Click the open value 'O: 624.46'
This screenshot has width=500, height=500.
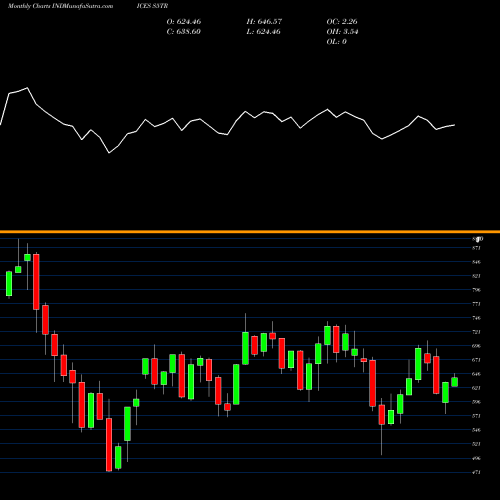[x=184, y=22]
